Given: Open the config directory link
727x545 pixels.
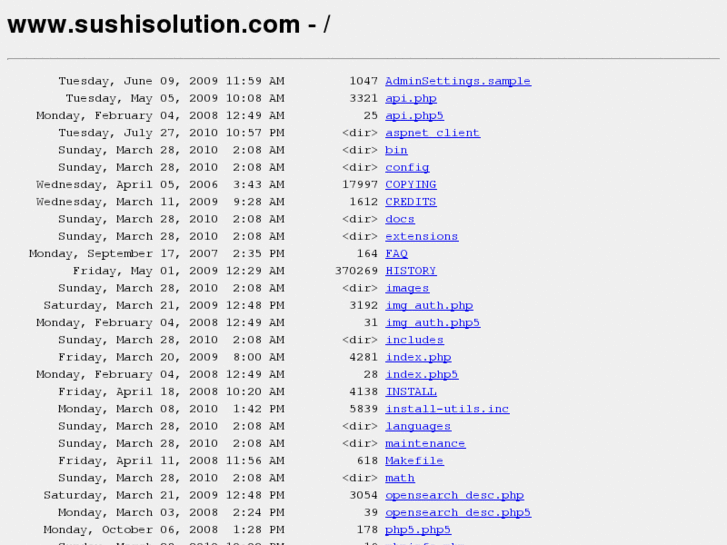Looking at the screenshot, I should click(x=407, y=167).
